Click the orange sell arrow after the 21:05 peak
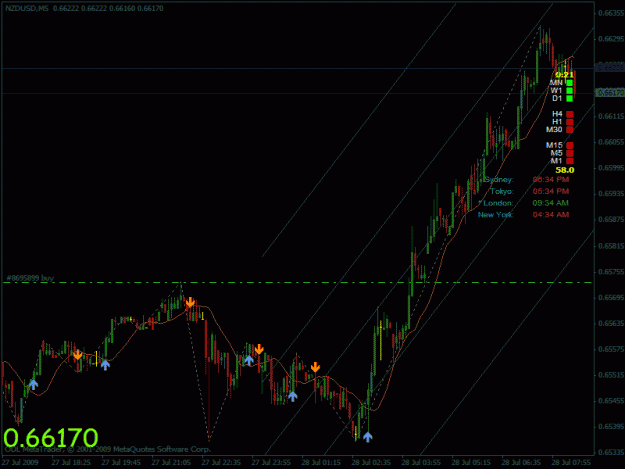This screenshot has width=625, height=469. click(190, 302)
